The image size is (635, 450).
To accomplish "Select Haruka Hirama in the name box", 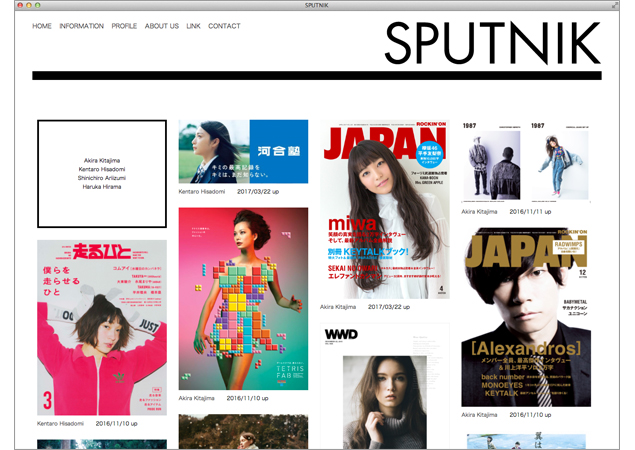I will tap(102, 187).
